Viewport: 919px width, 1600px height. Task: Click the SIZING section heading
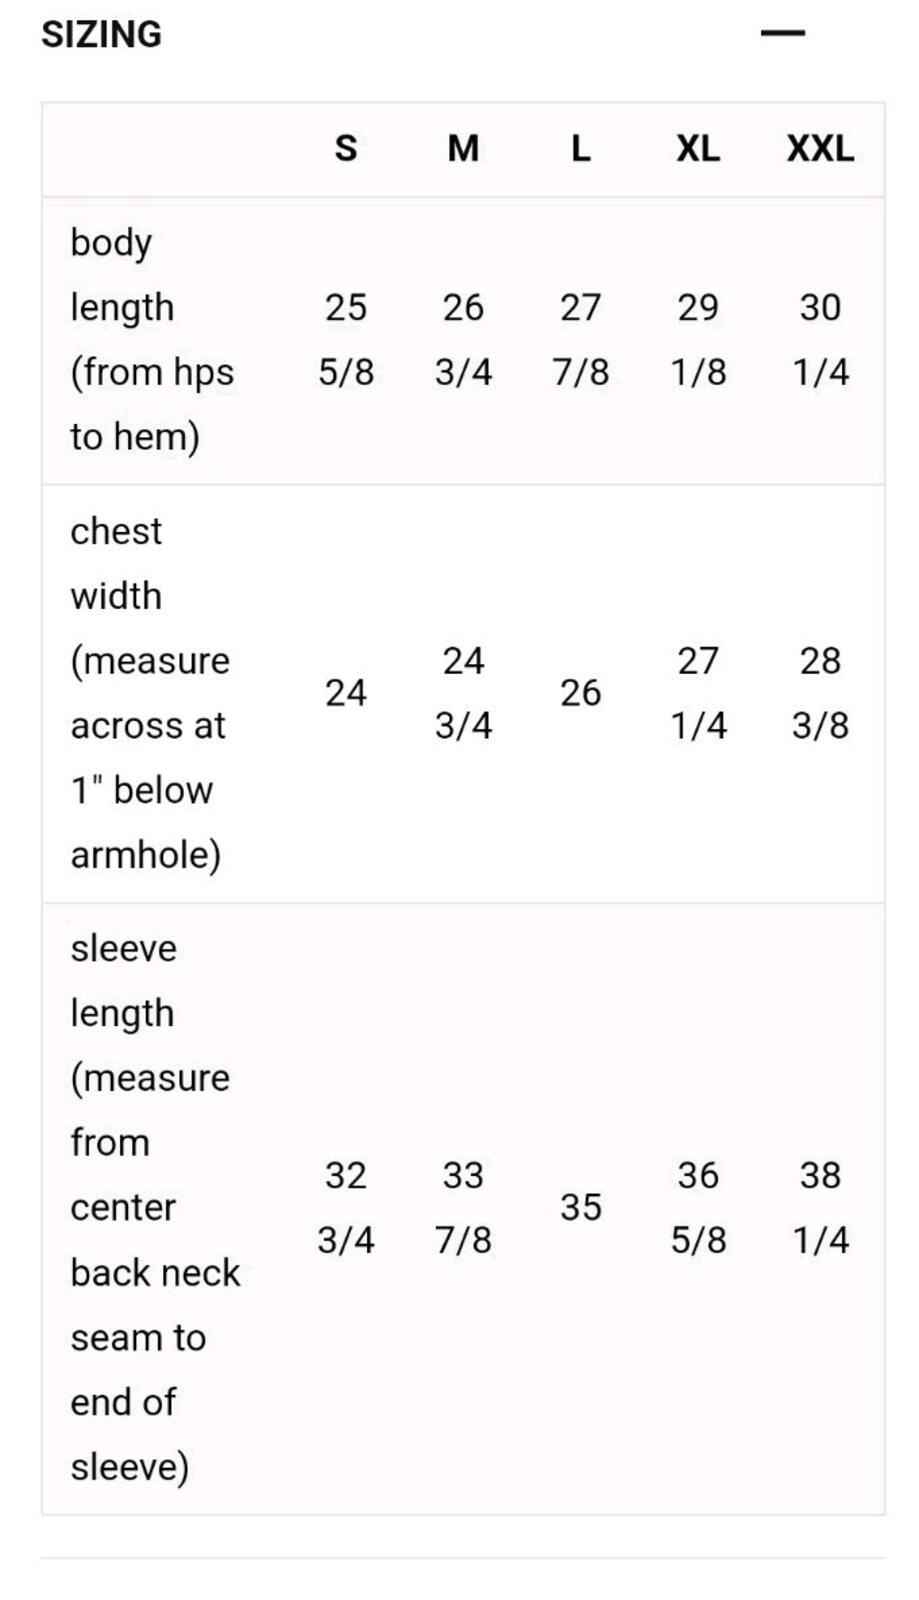[101, 34]
